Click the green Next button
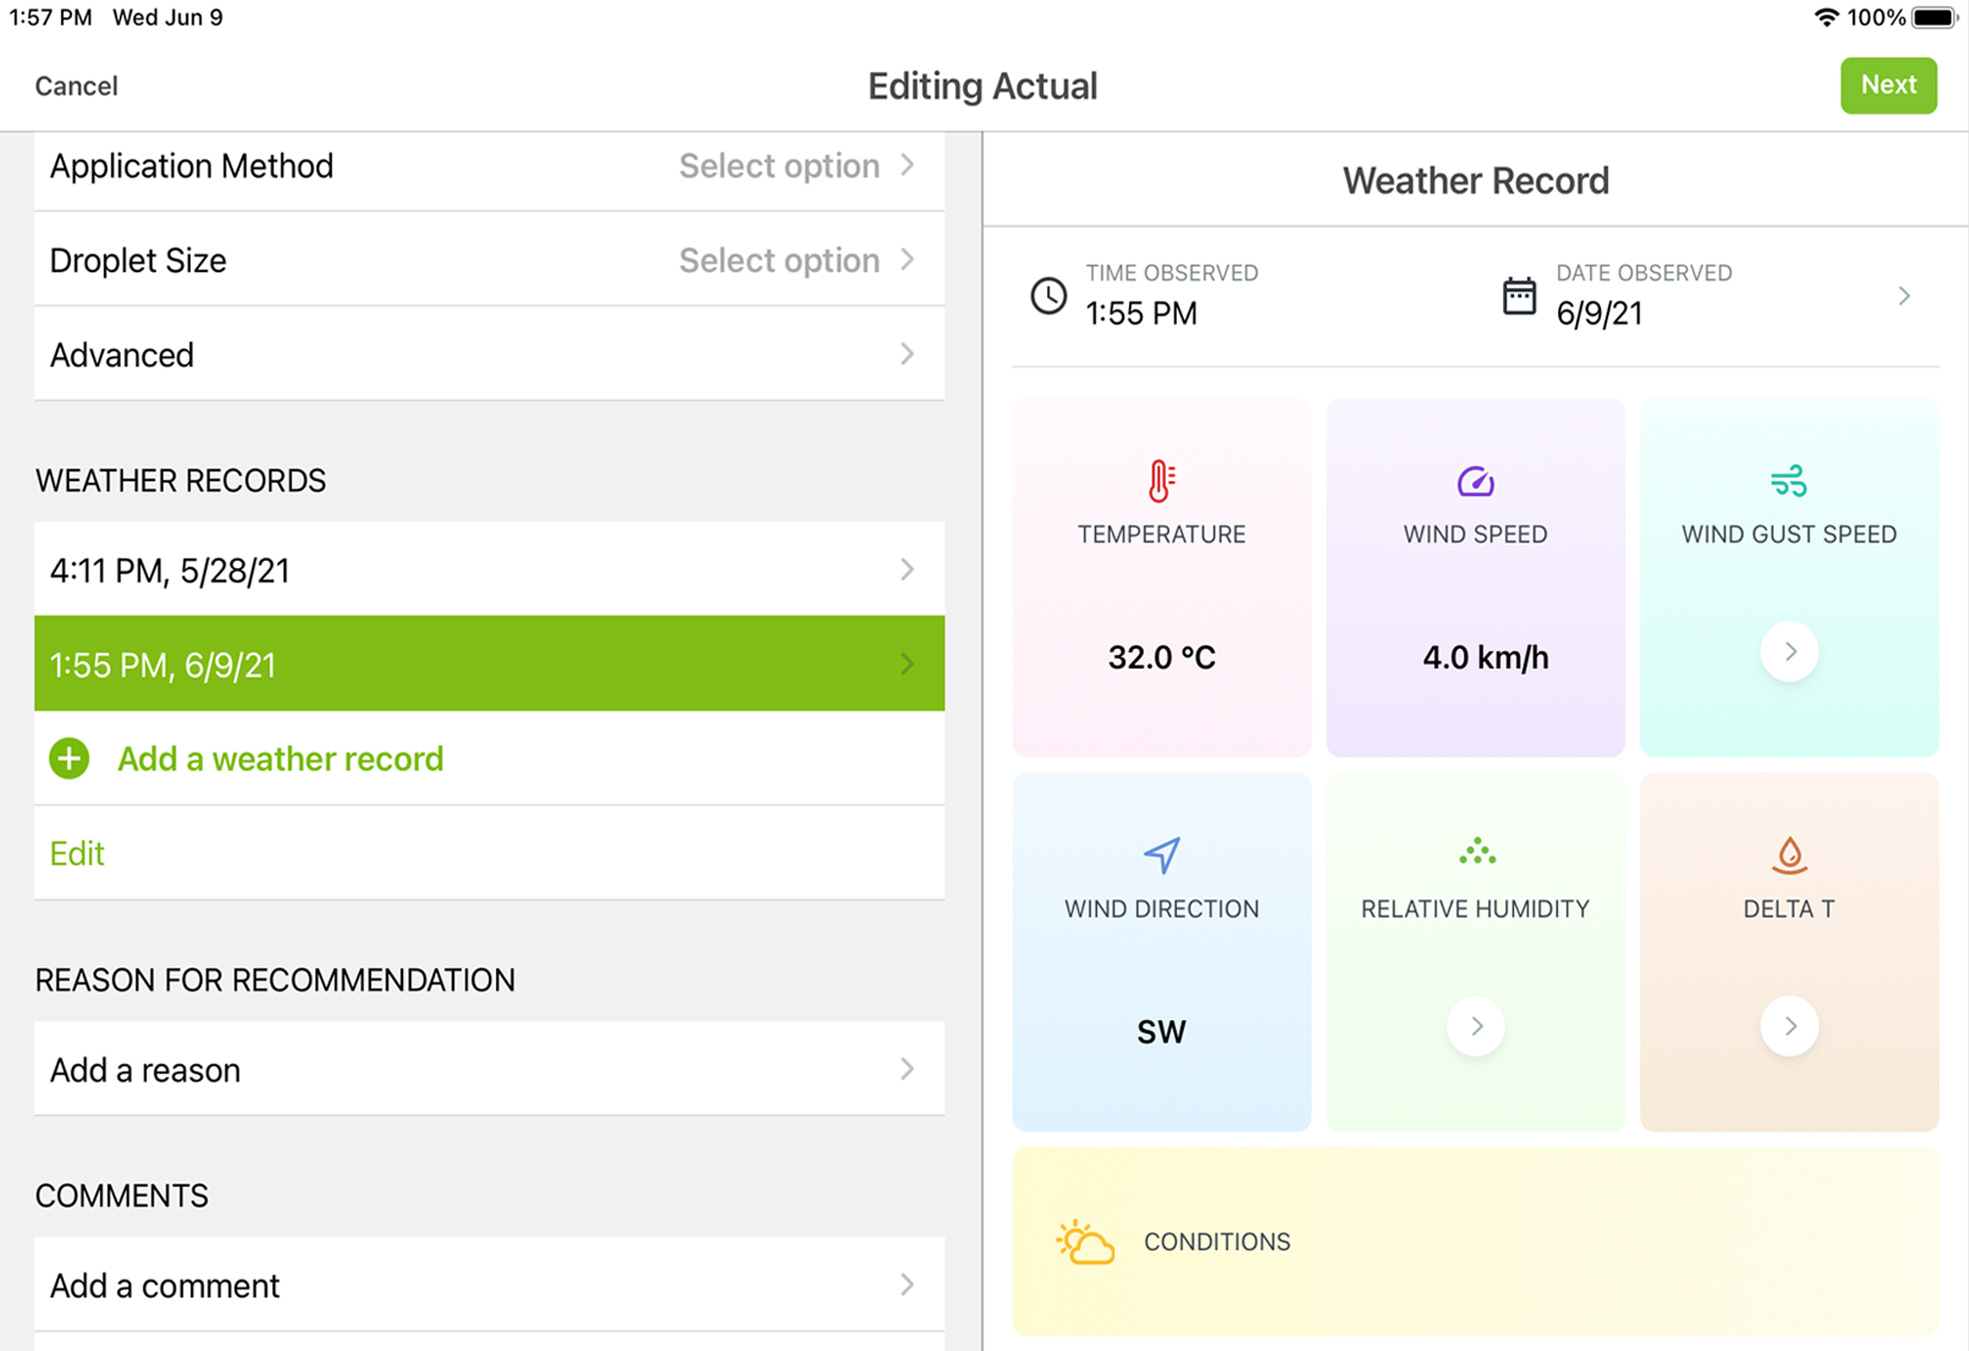 [x=1888, y=85]
